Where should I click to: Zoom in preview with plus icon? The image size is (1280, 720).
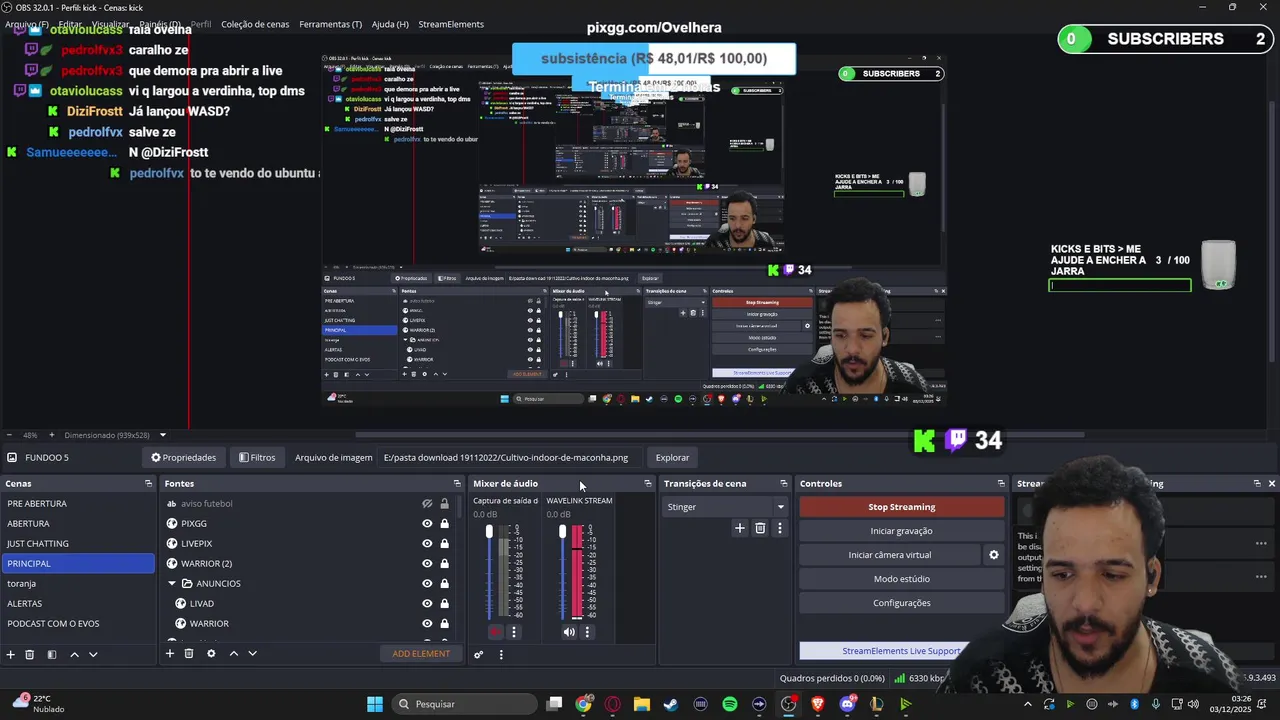(52, 435)
